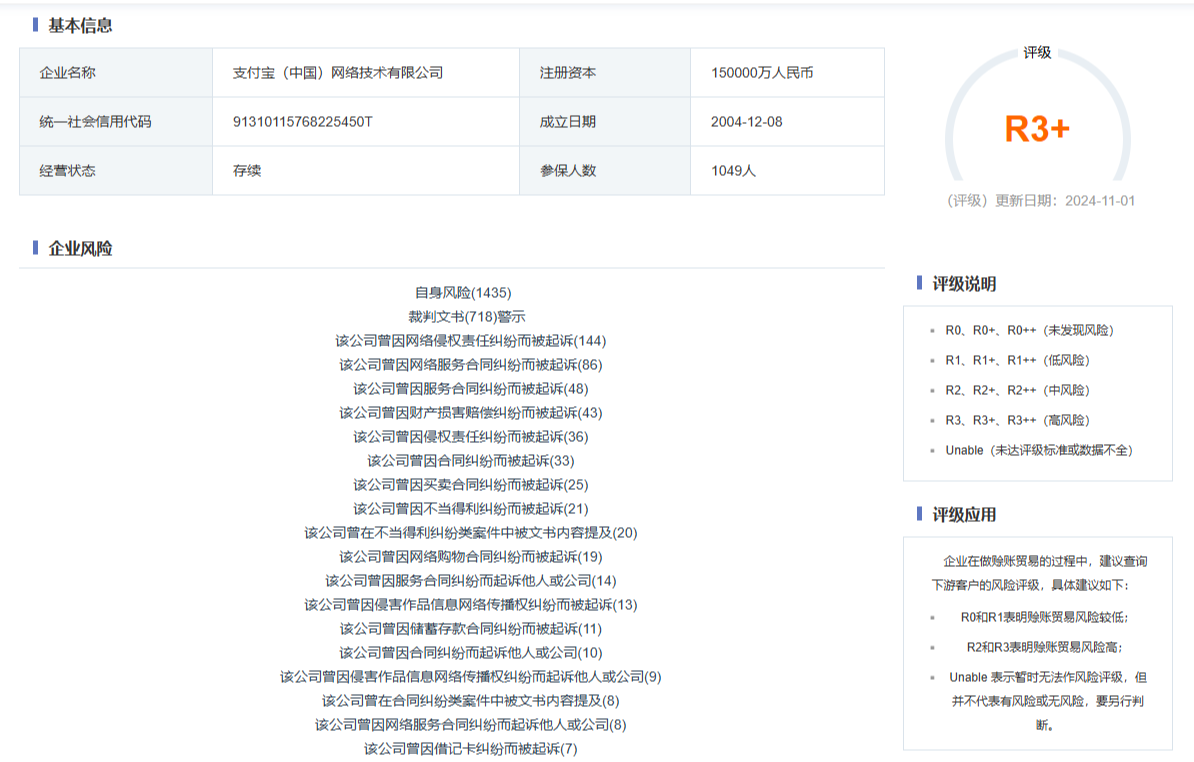Click the 评级应用 heading

(964, 515)
